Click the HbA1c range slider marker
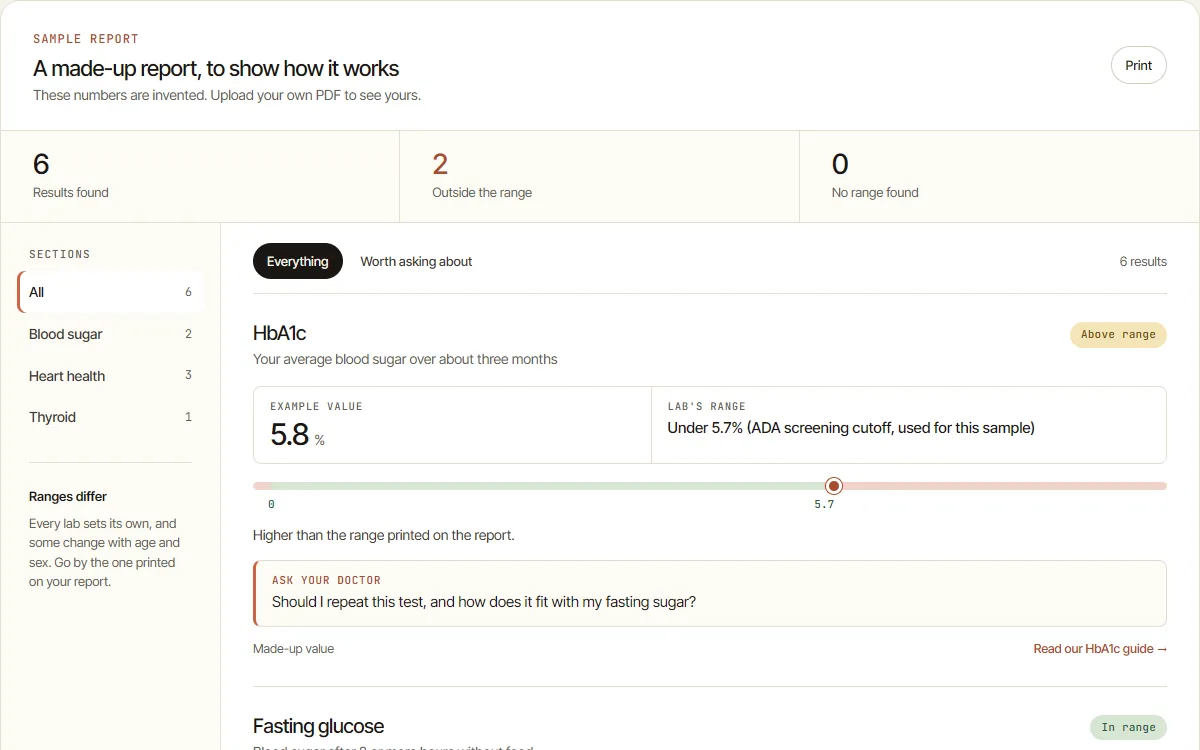 834,486
